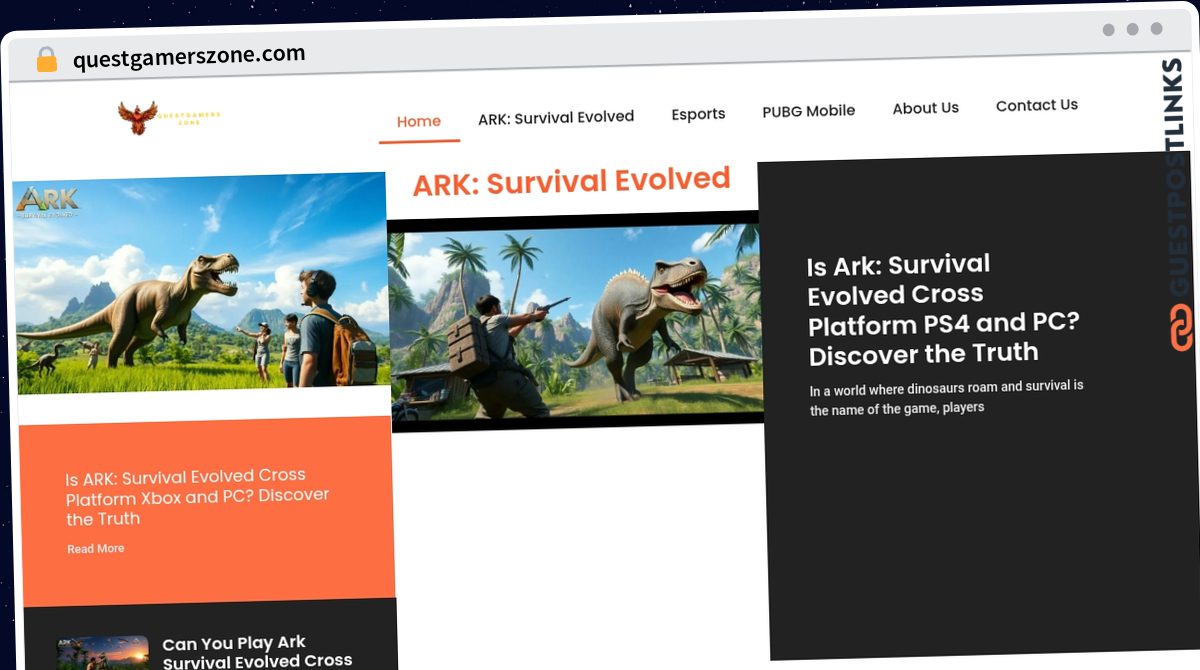The image size is (1200, 670).
Task: Click the Questgamers Zone phoenix logo
Action: (169, 117)
